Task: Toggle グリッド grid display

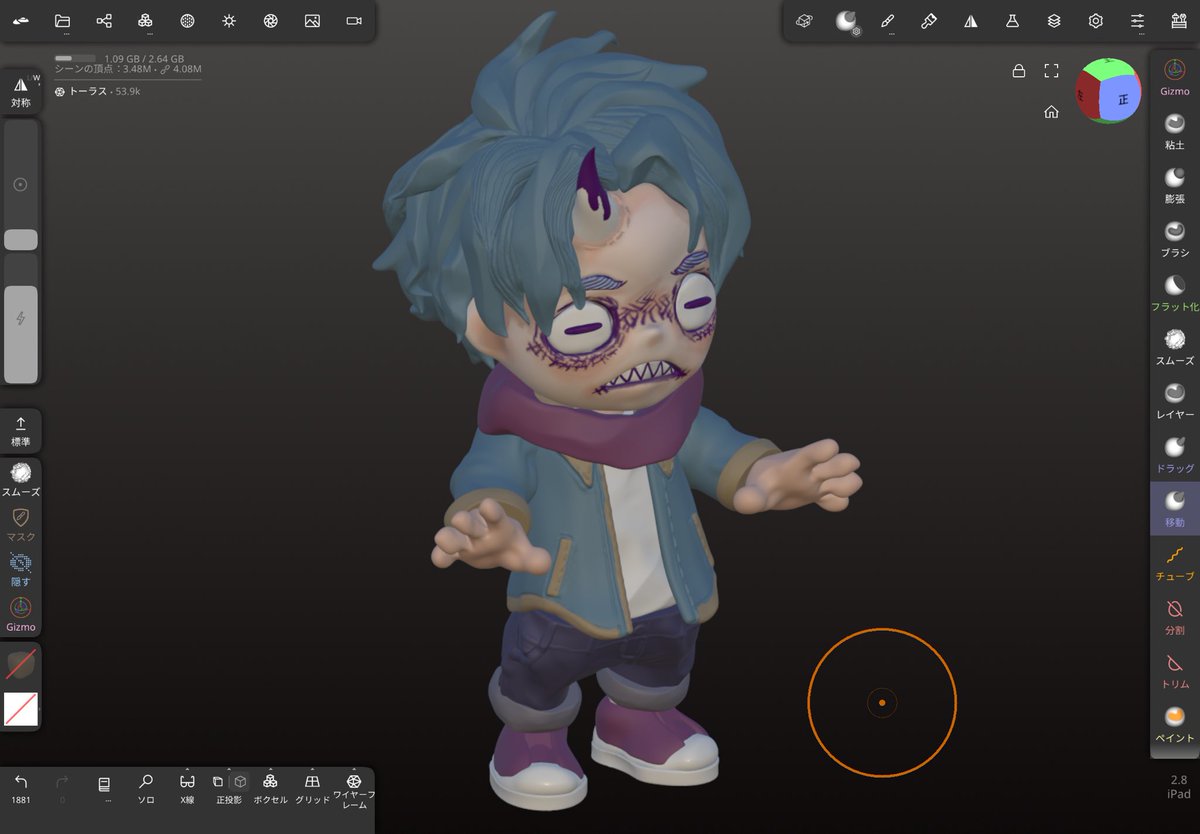Action: click(x=312, y=789)
